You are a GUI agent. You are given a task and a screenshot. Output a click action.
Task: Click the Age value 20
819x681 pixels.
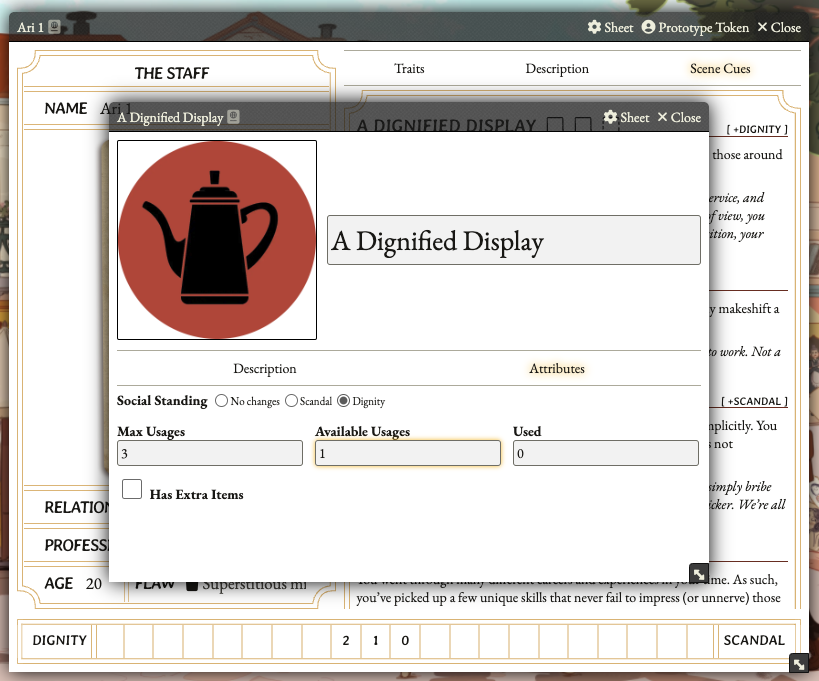94,583
